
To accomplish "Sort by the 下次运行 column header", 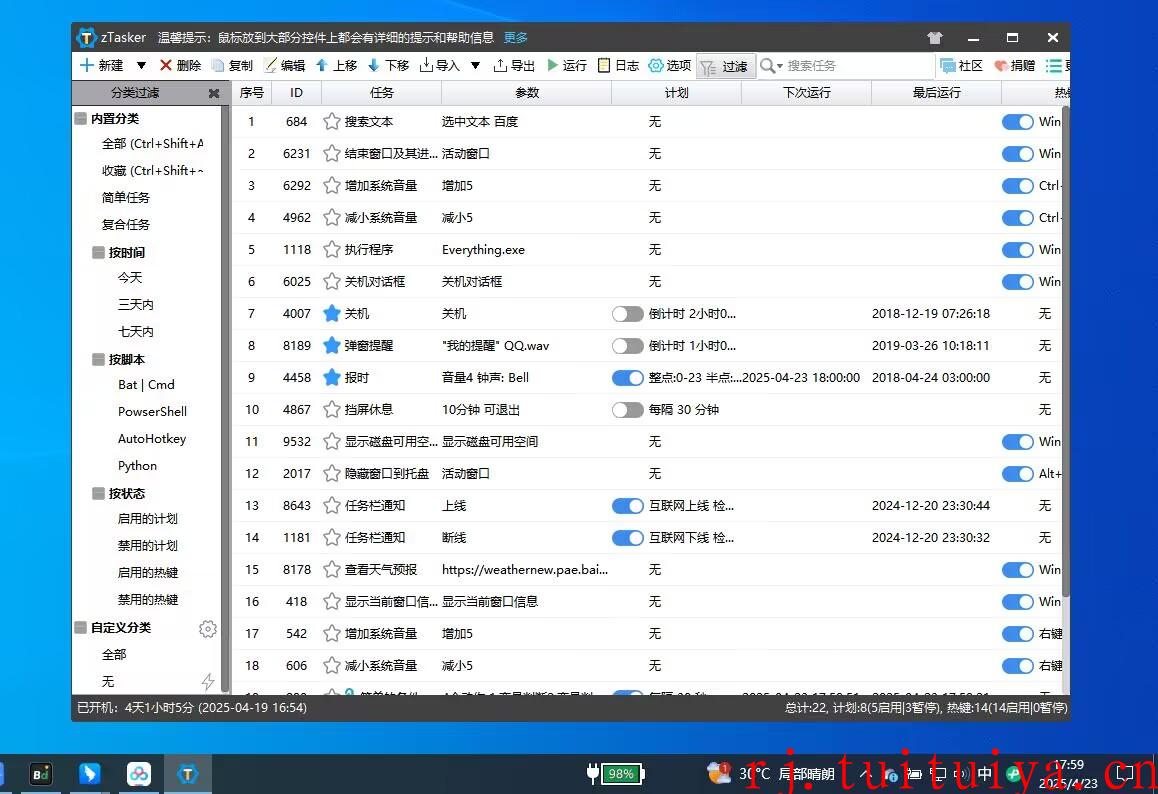I will pos(806,93).
